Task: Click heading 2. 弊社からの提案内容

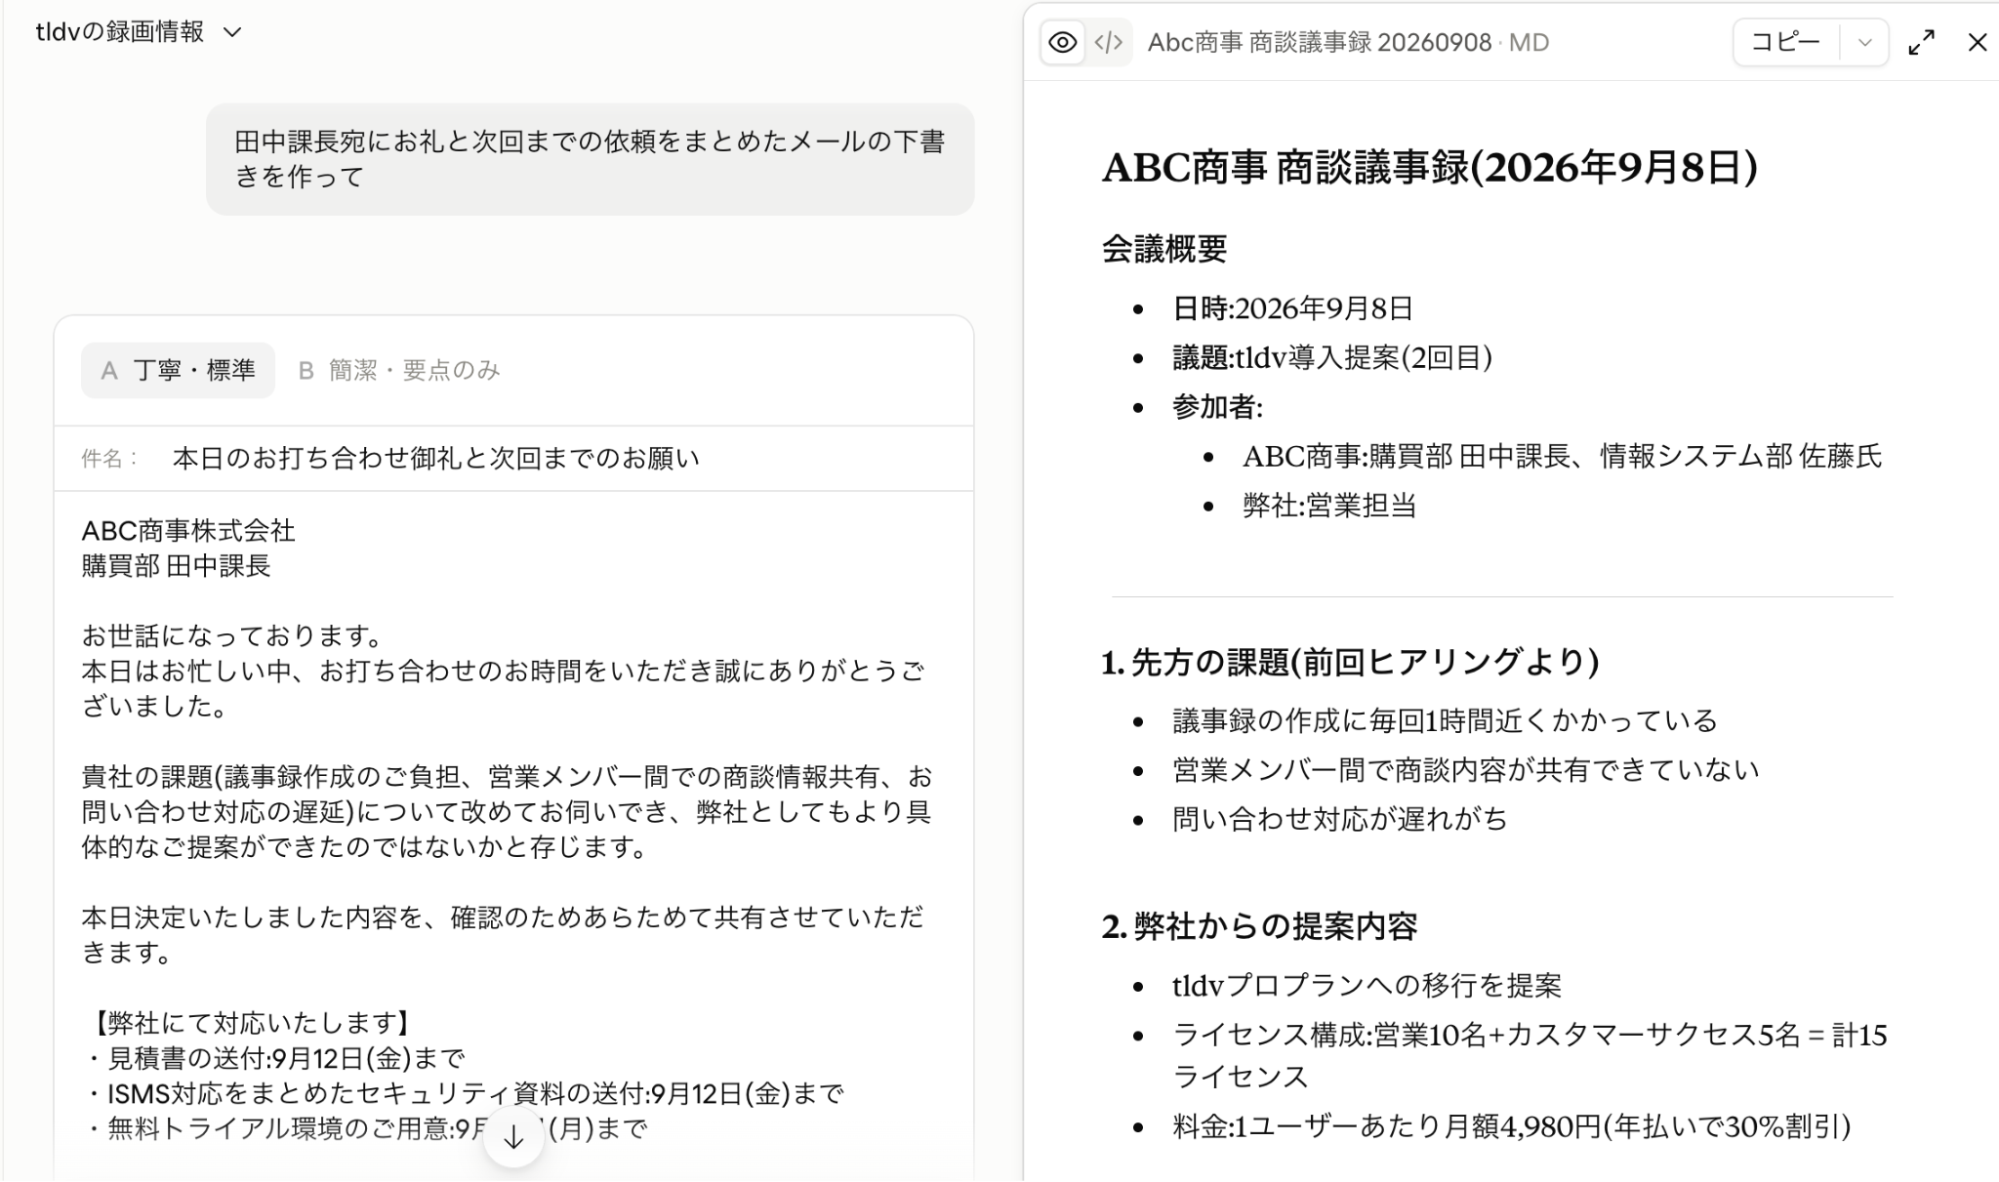Action: 1259,927
